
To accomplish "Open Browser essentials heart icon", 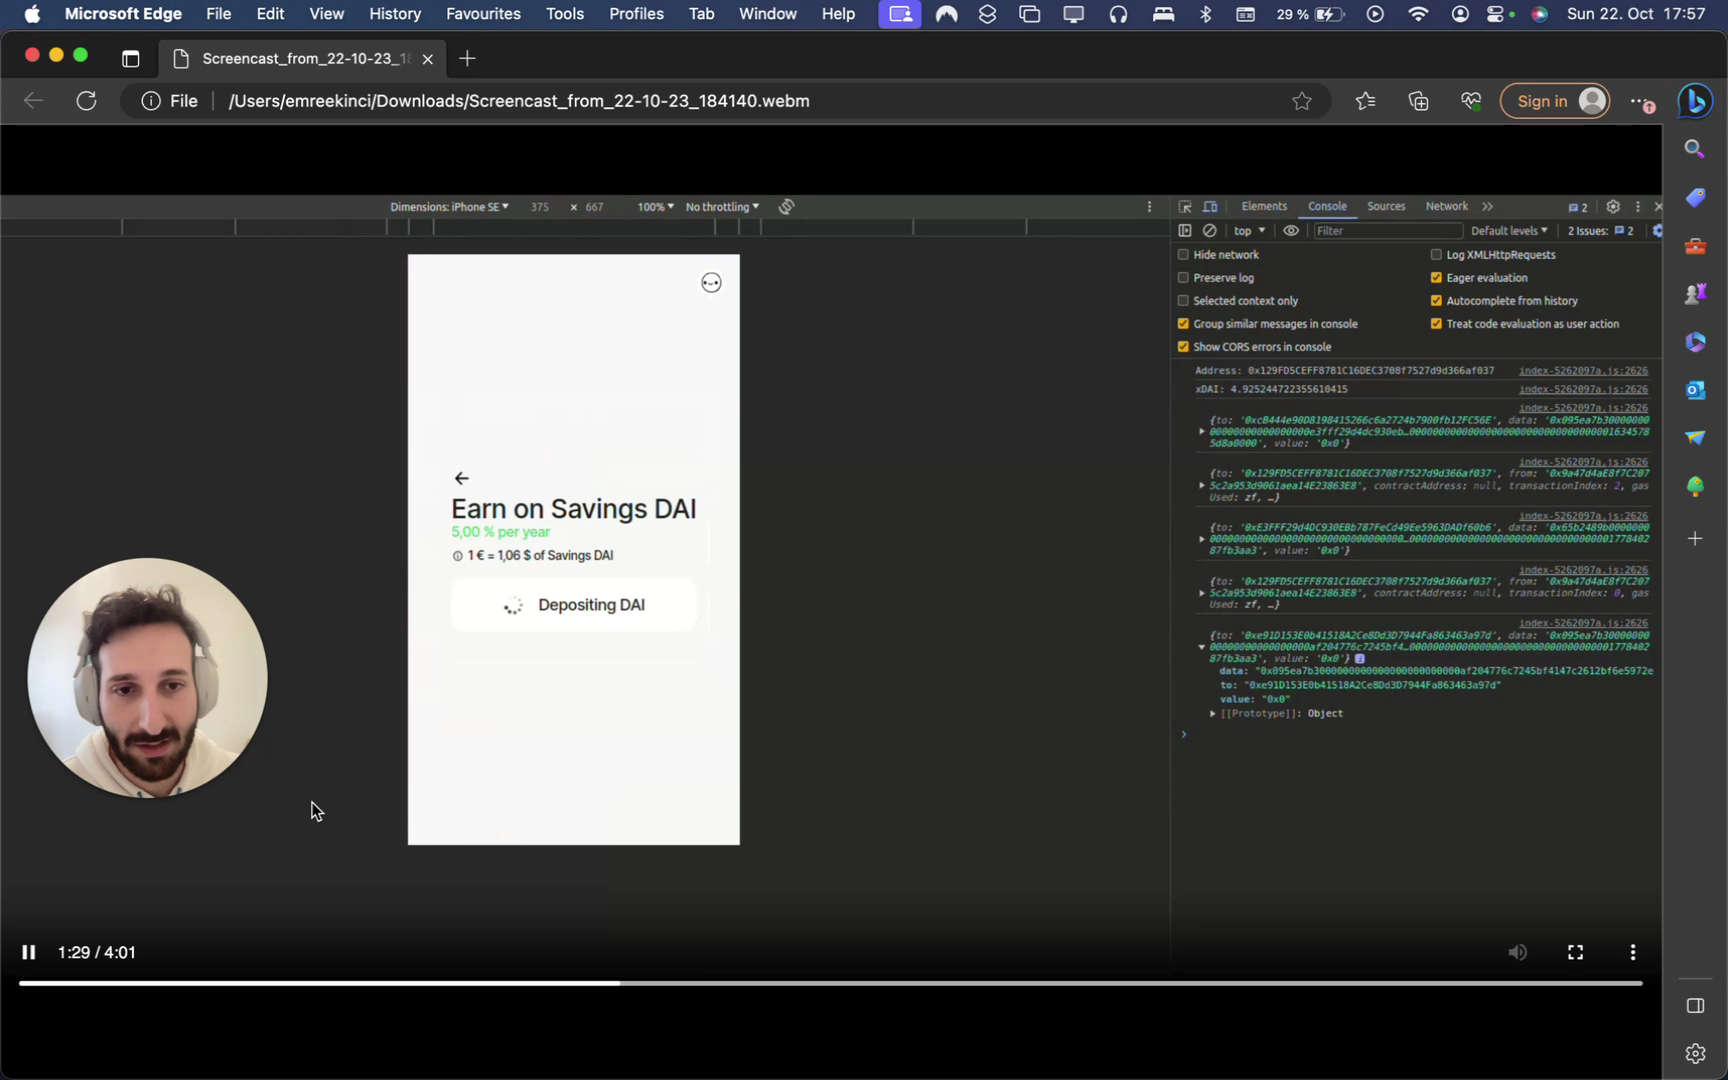I will coord(1470,101).
